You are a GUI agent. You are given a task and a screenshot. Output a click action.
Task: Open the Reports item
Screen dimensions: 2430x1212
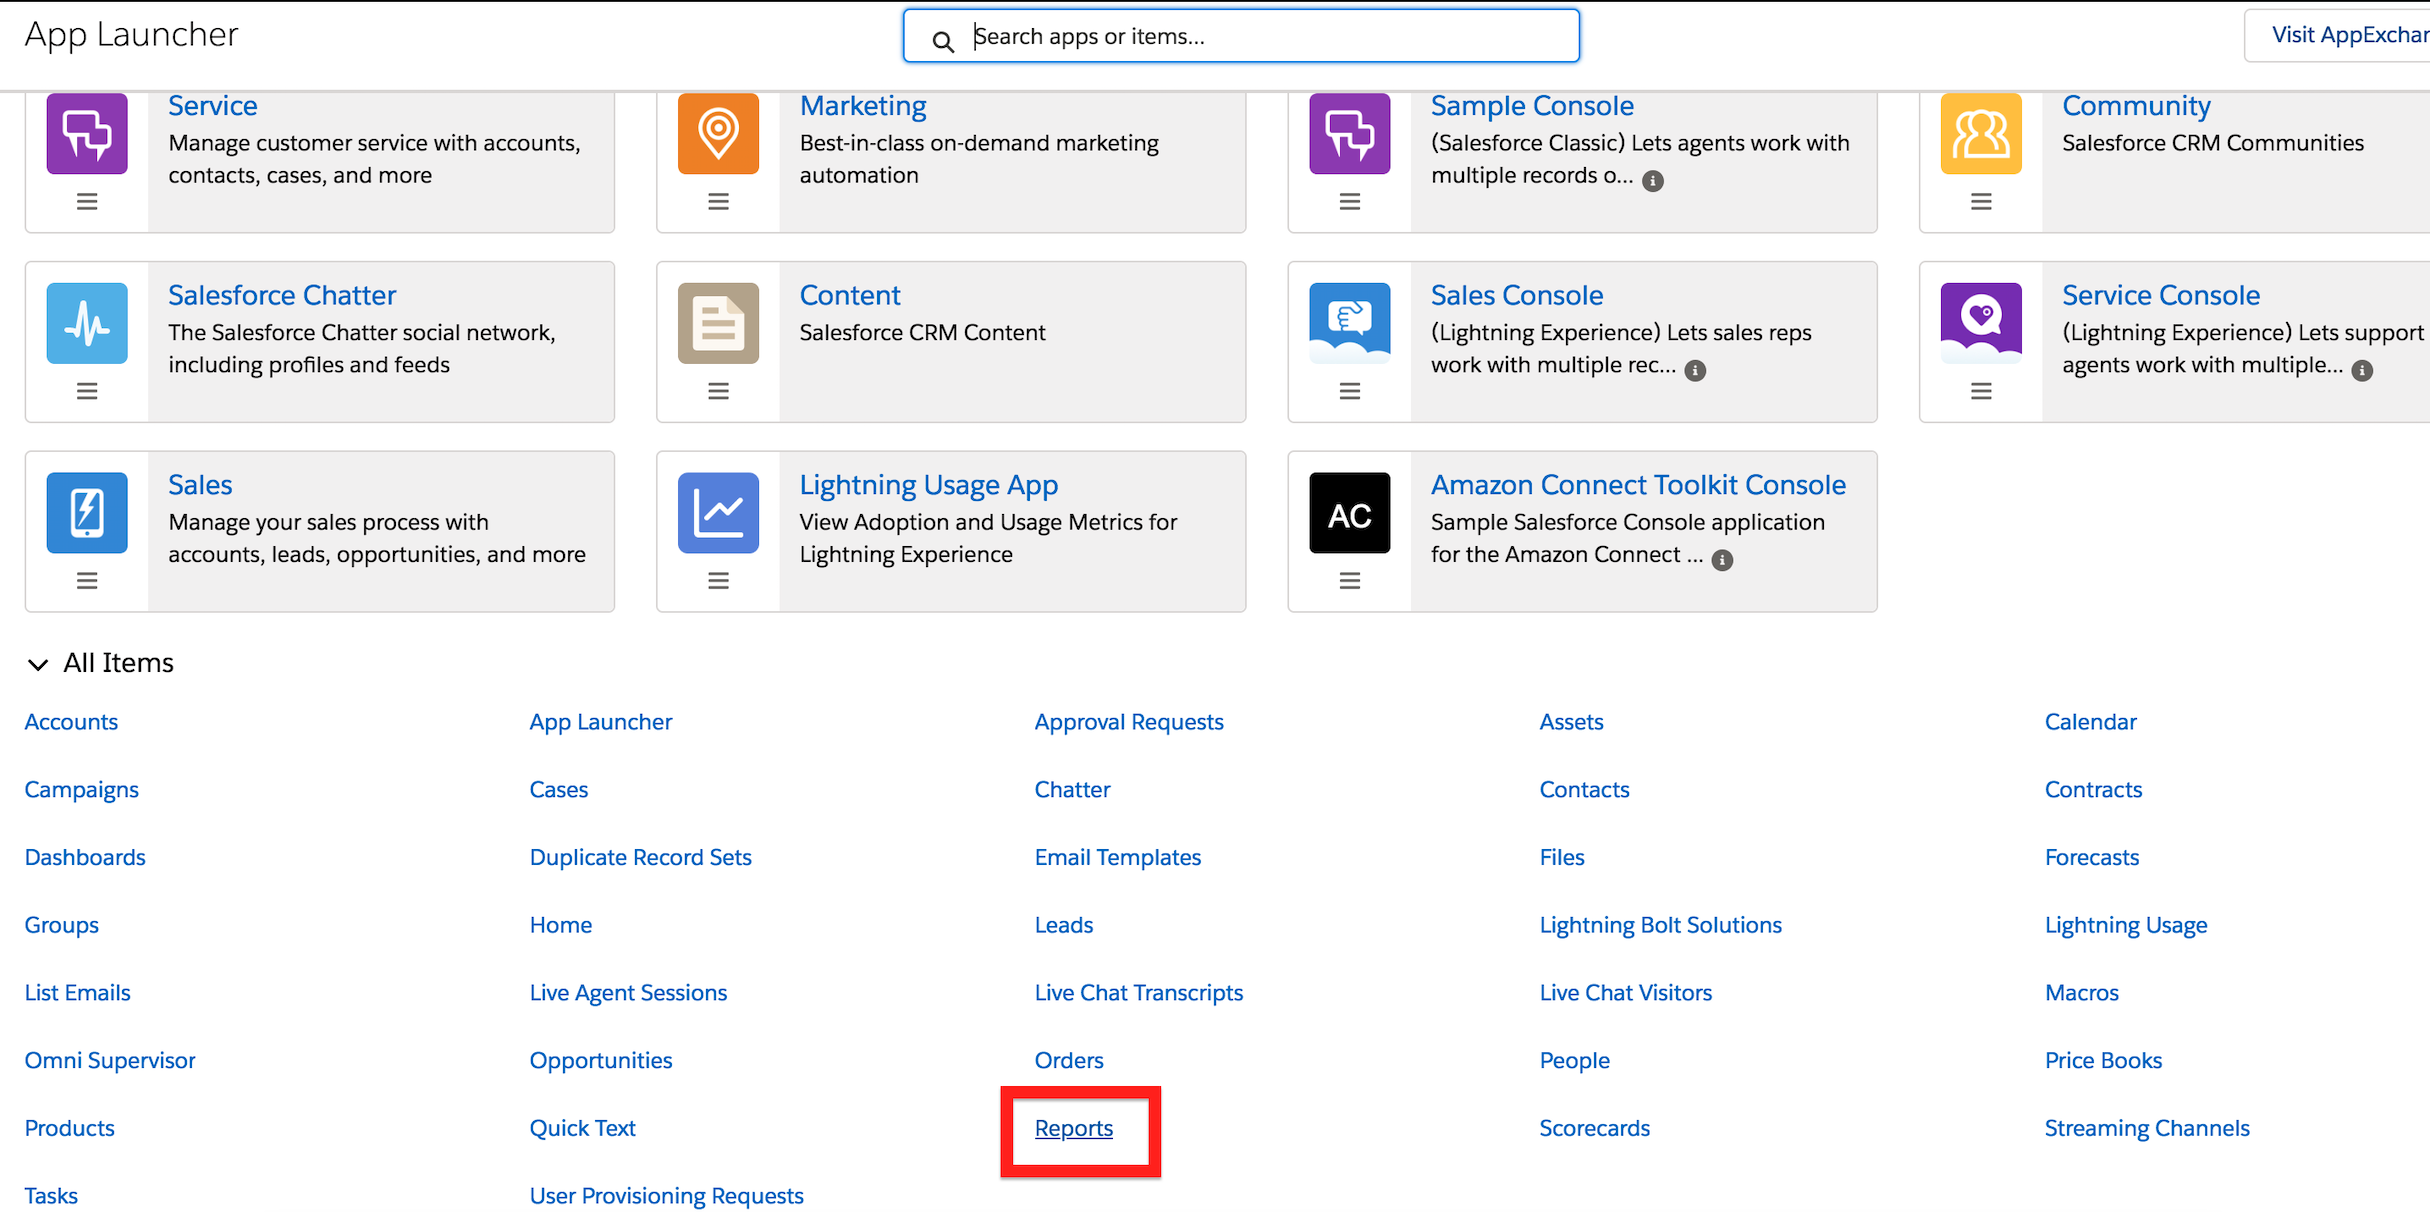pos(1073,1128)
